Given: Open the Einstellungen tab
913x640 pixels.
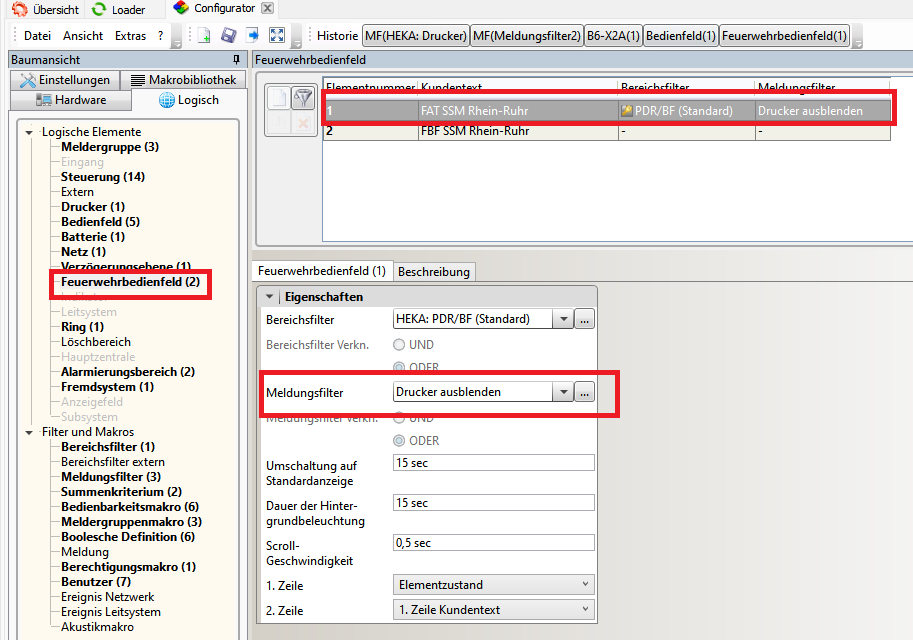Looking at the screenshot, I should click(x=65, y=80).
